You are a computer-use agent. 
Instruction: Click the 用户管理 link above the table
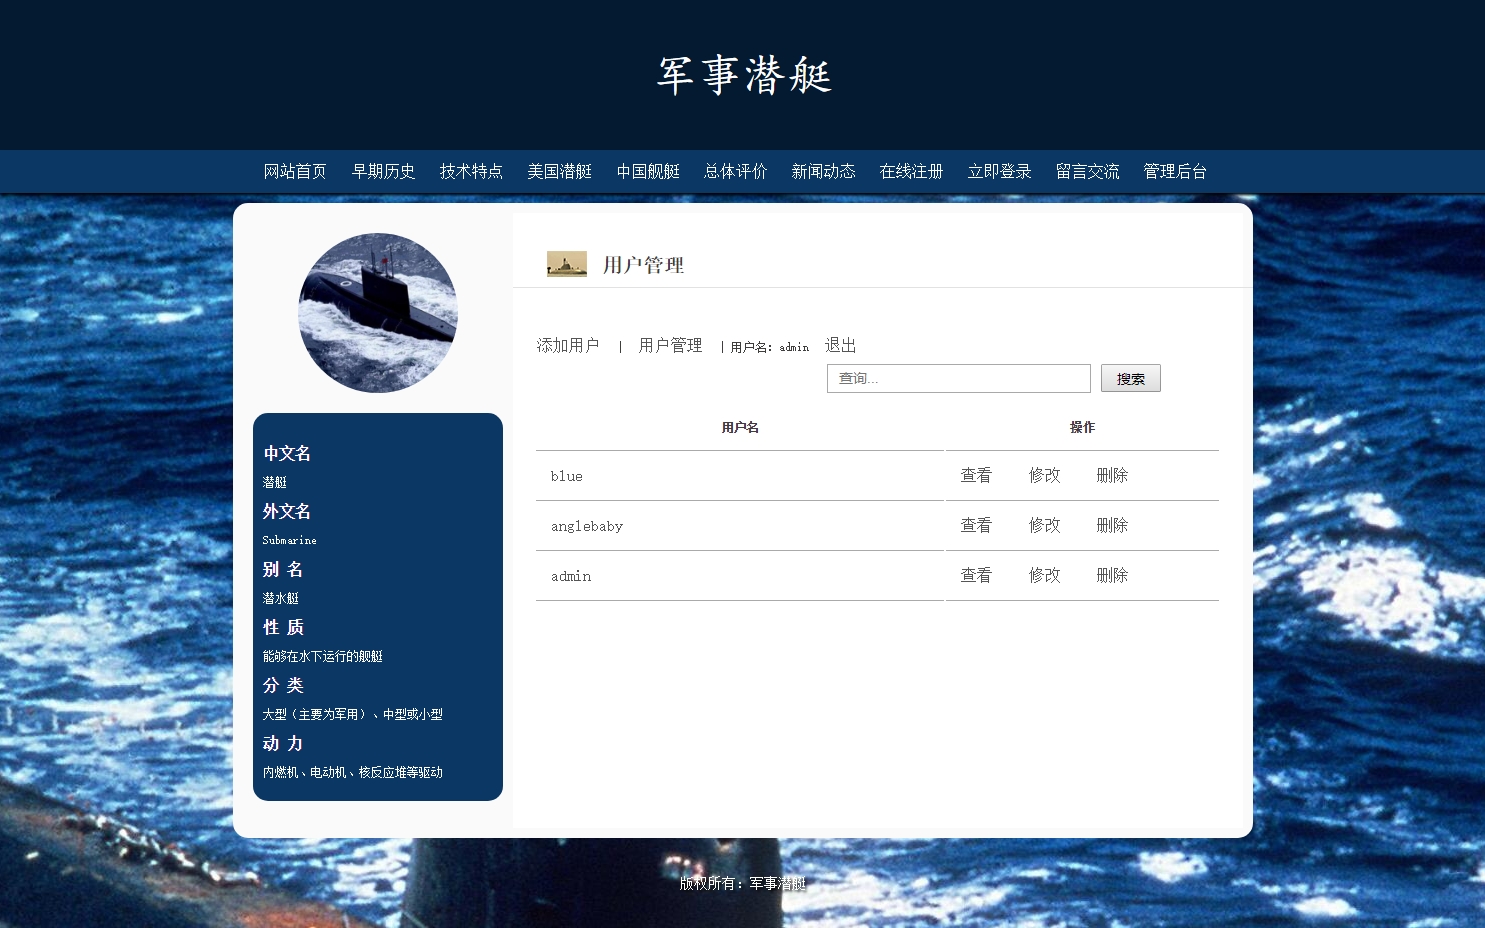pyautogui.click(x=670, y=345)
